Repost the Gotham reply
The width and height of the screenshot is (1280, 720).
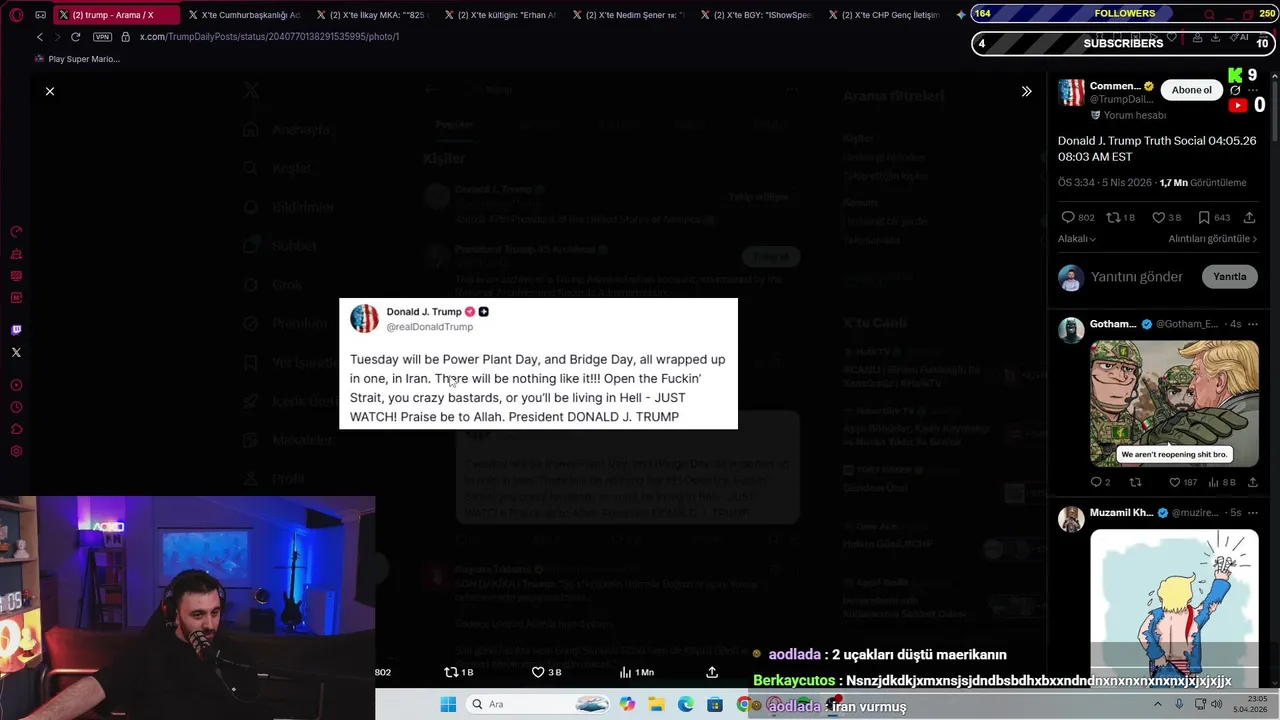[1135, 482]
